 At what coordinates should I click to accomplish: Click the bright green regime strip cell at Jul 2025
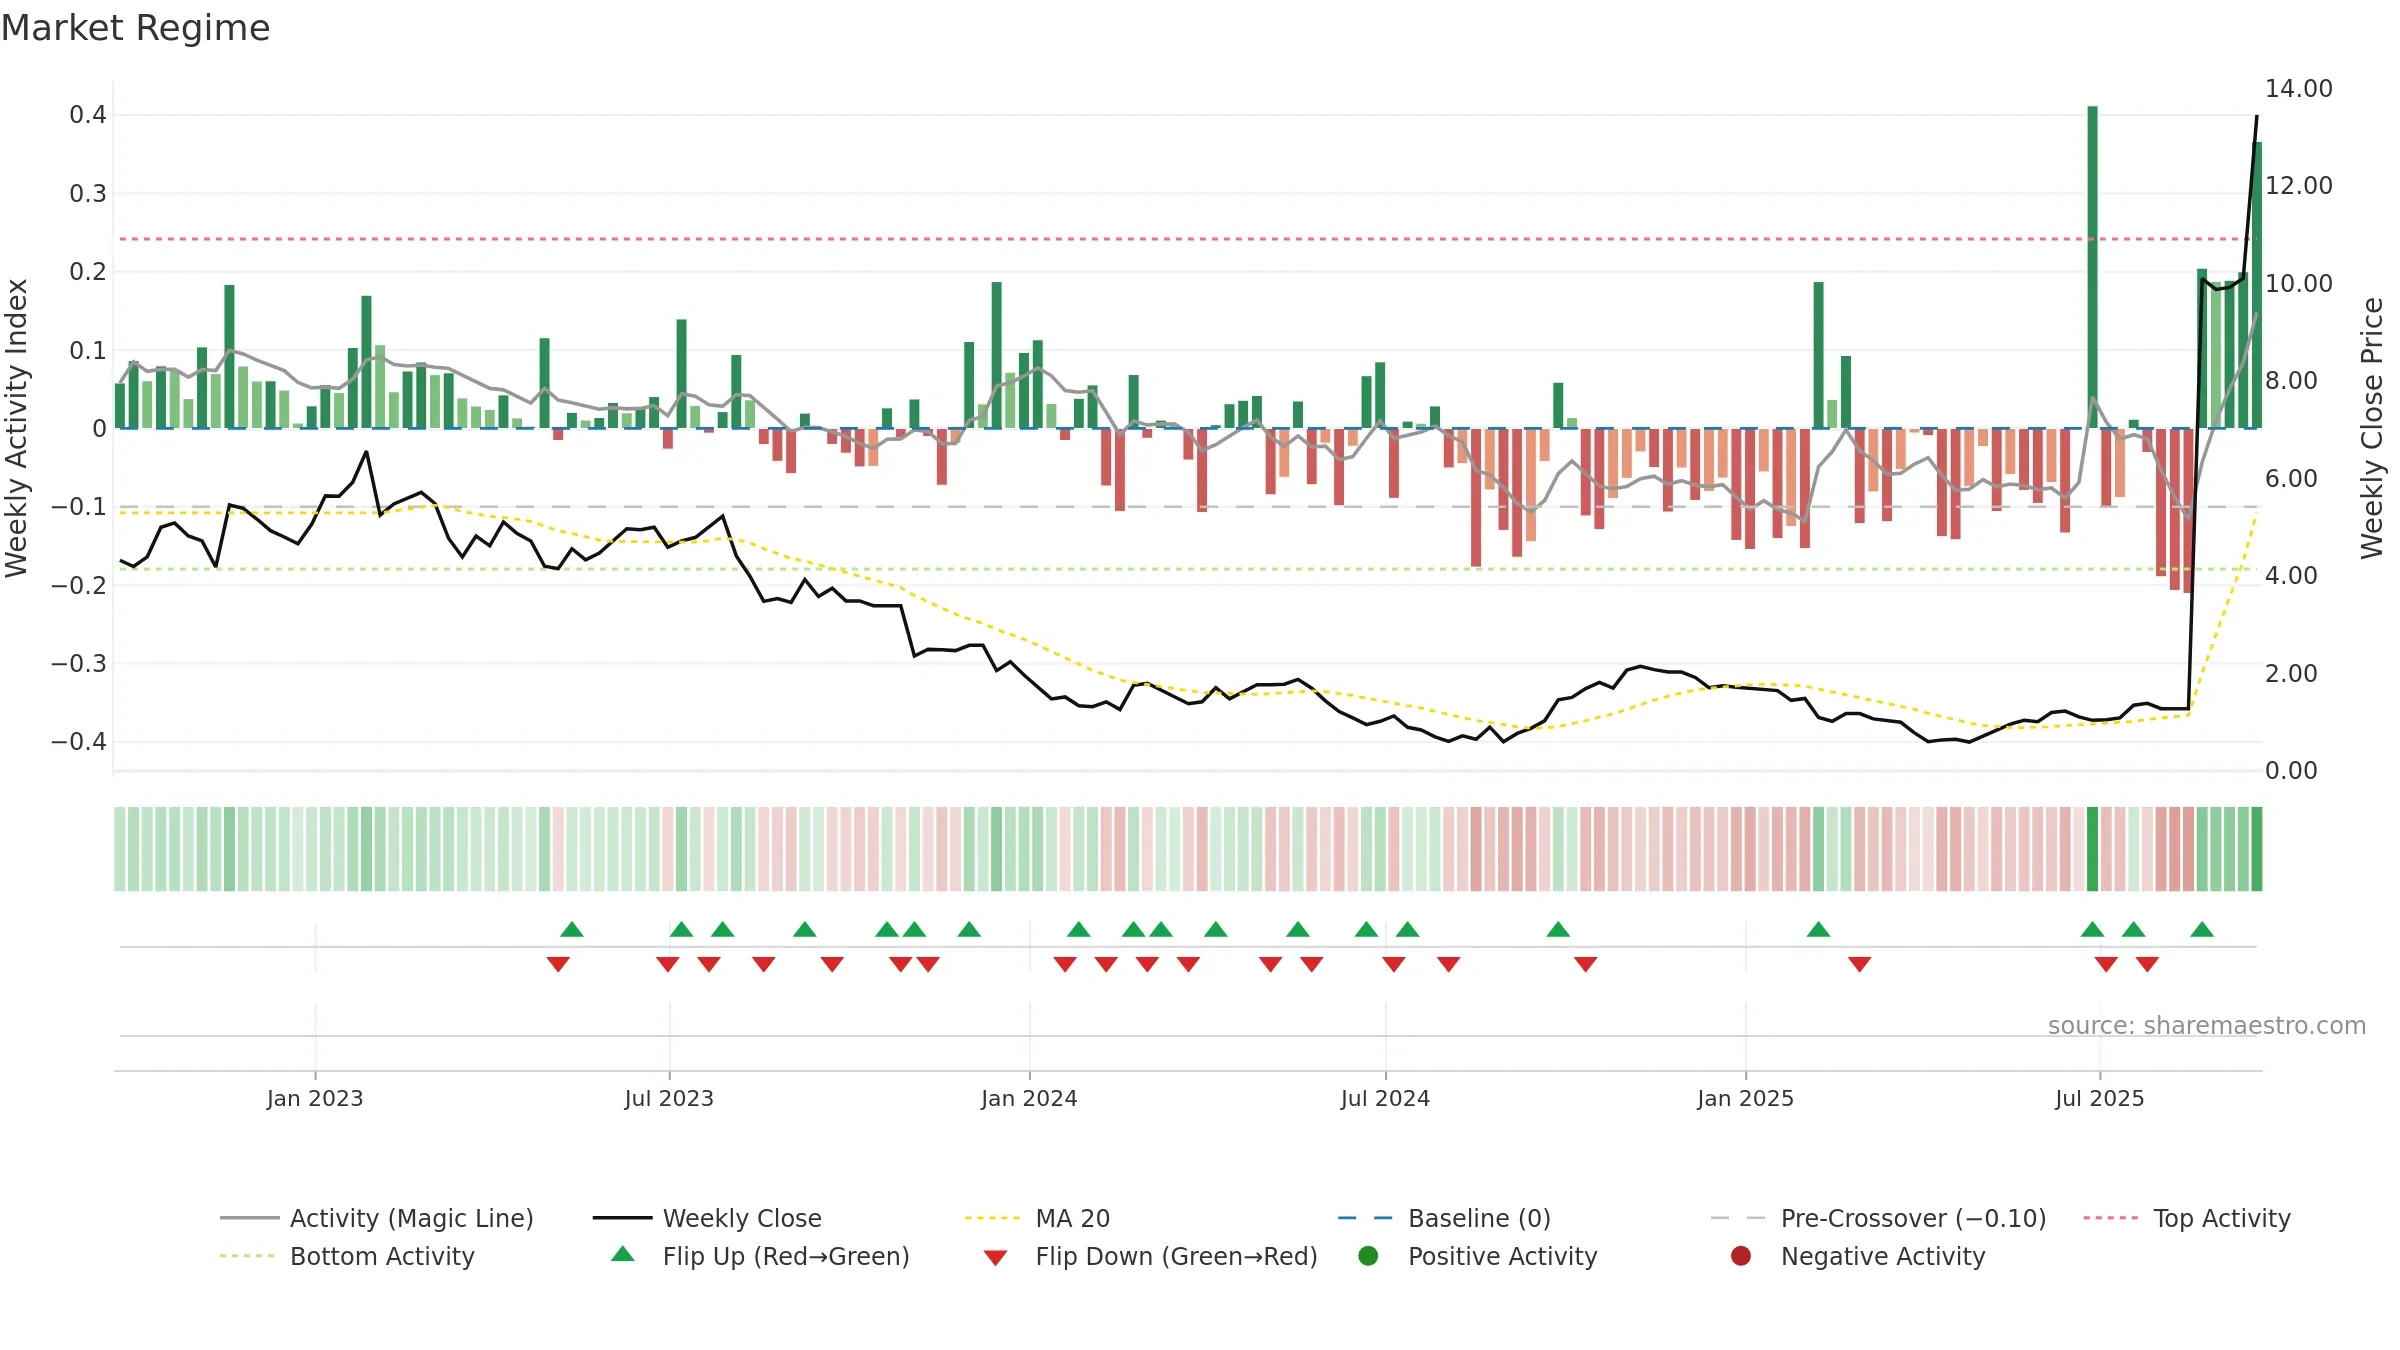pos(2092,849)
